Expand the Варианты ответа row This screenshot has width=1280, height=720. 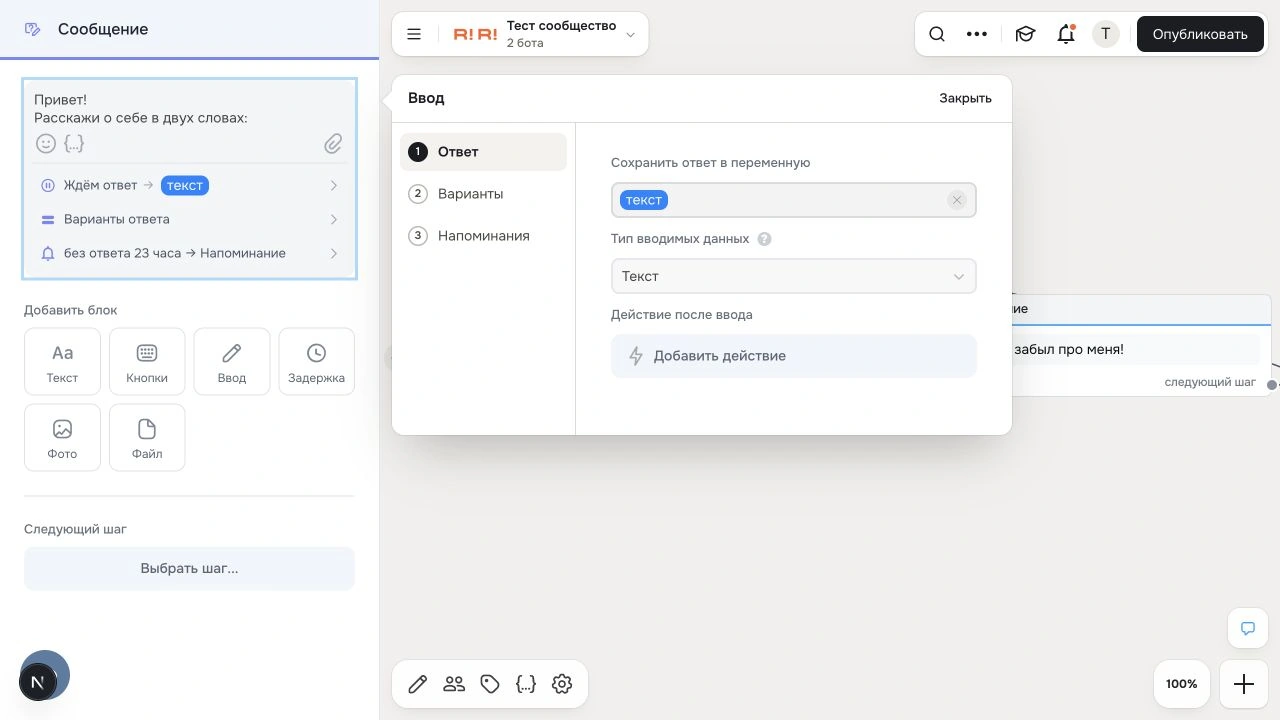click(x=190, y=219)
